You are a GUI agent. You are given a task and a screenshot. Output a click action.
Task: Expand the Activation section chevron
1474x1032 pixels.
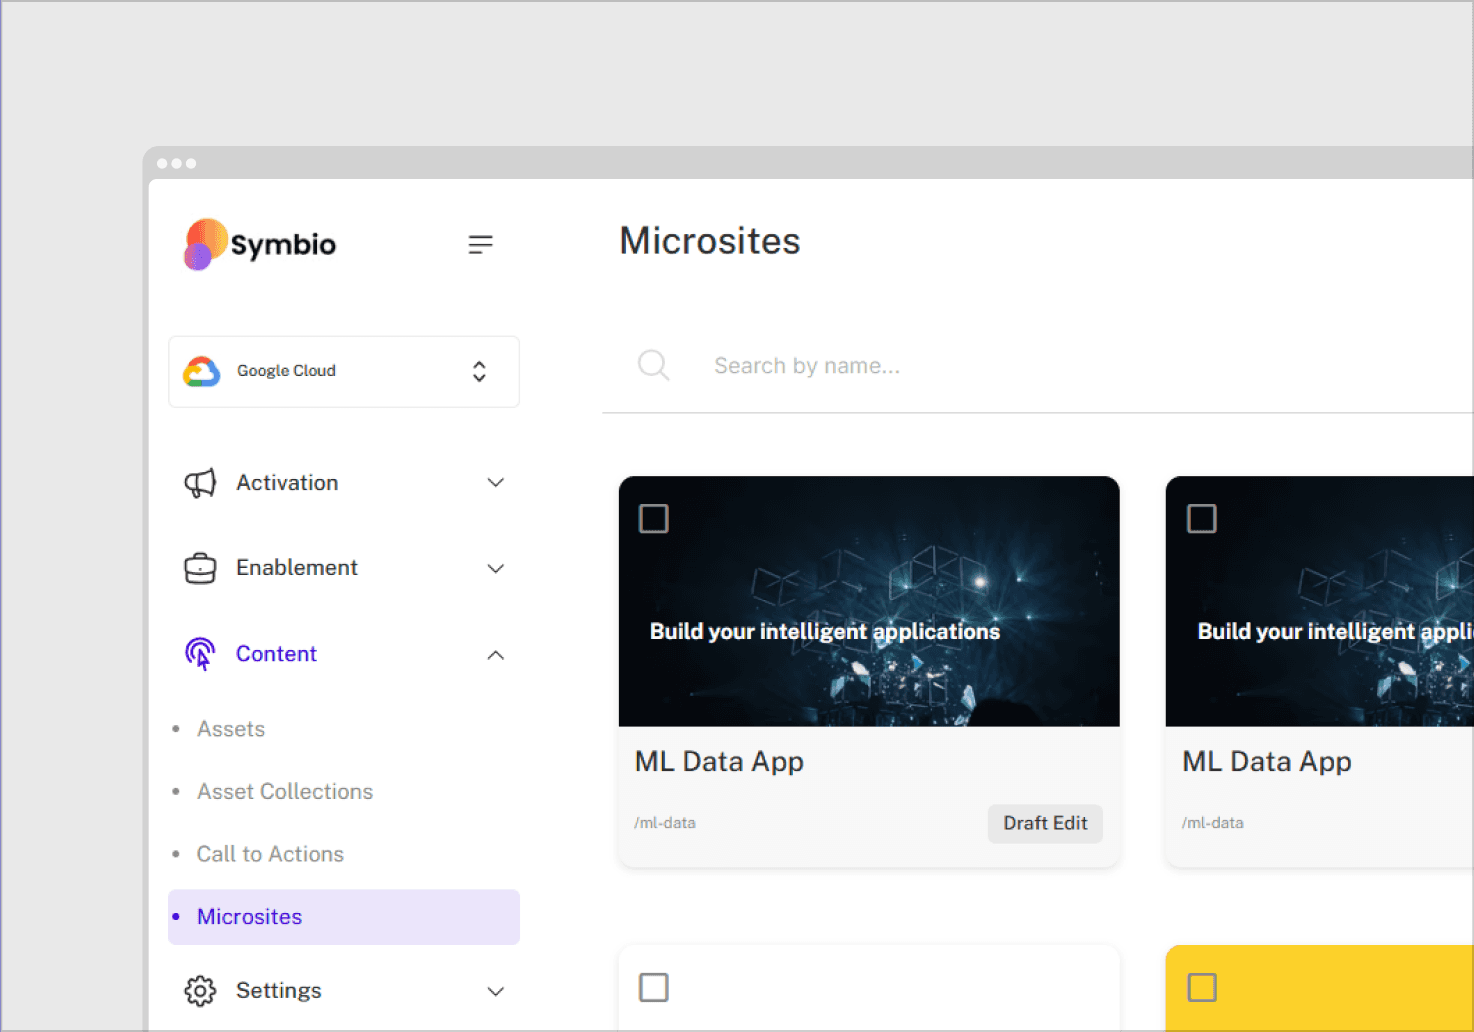click(x=495, y=483)
